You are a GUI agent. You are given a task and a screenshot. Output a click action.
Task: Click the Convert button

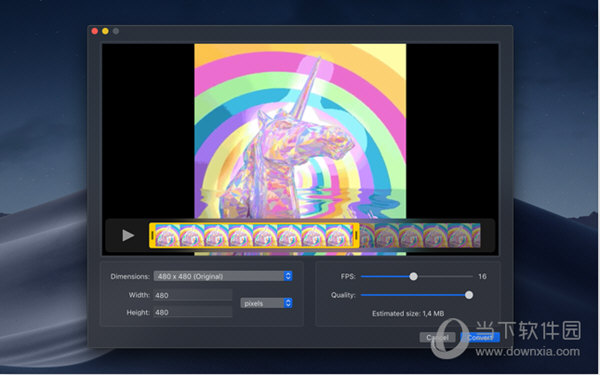coord(480,337)
